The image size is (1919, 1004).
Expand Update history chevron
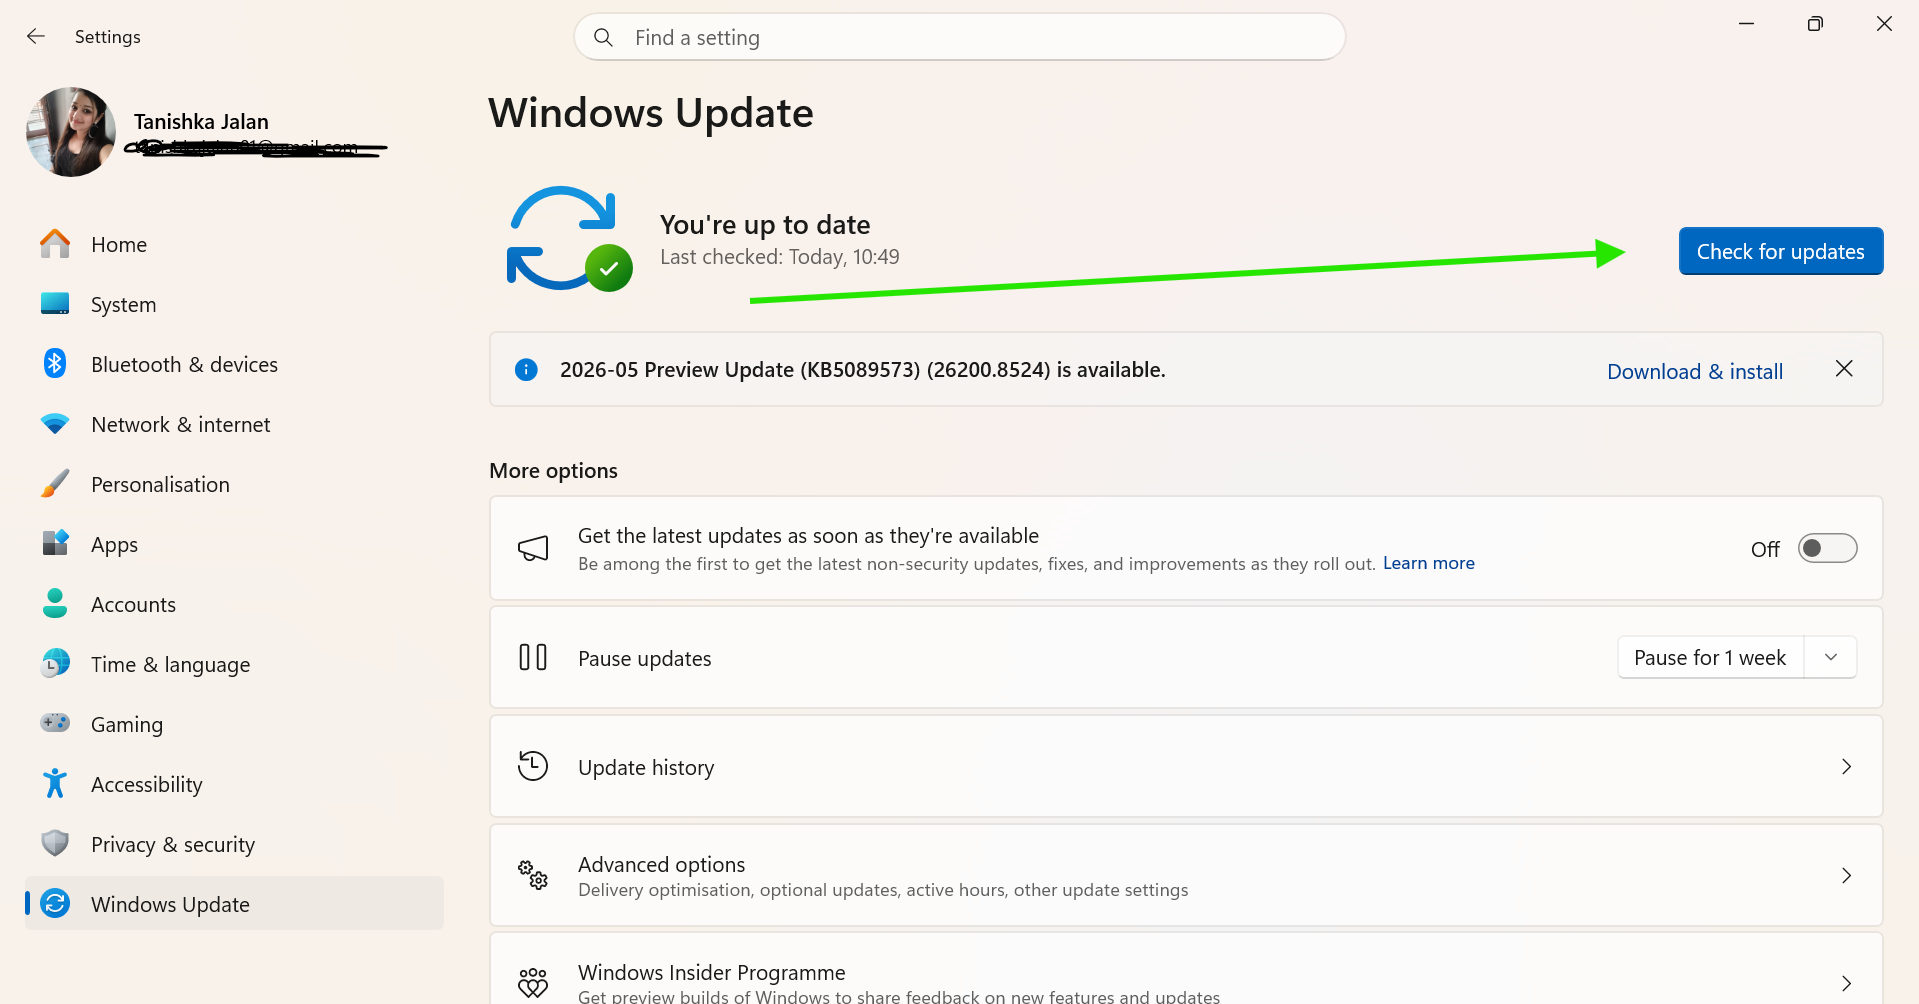(1846, 766)
